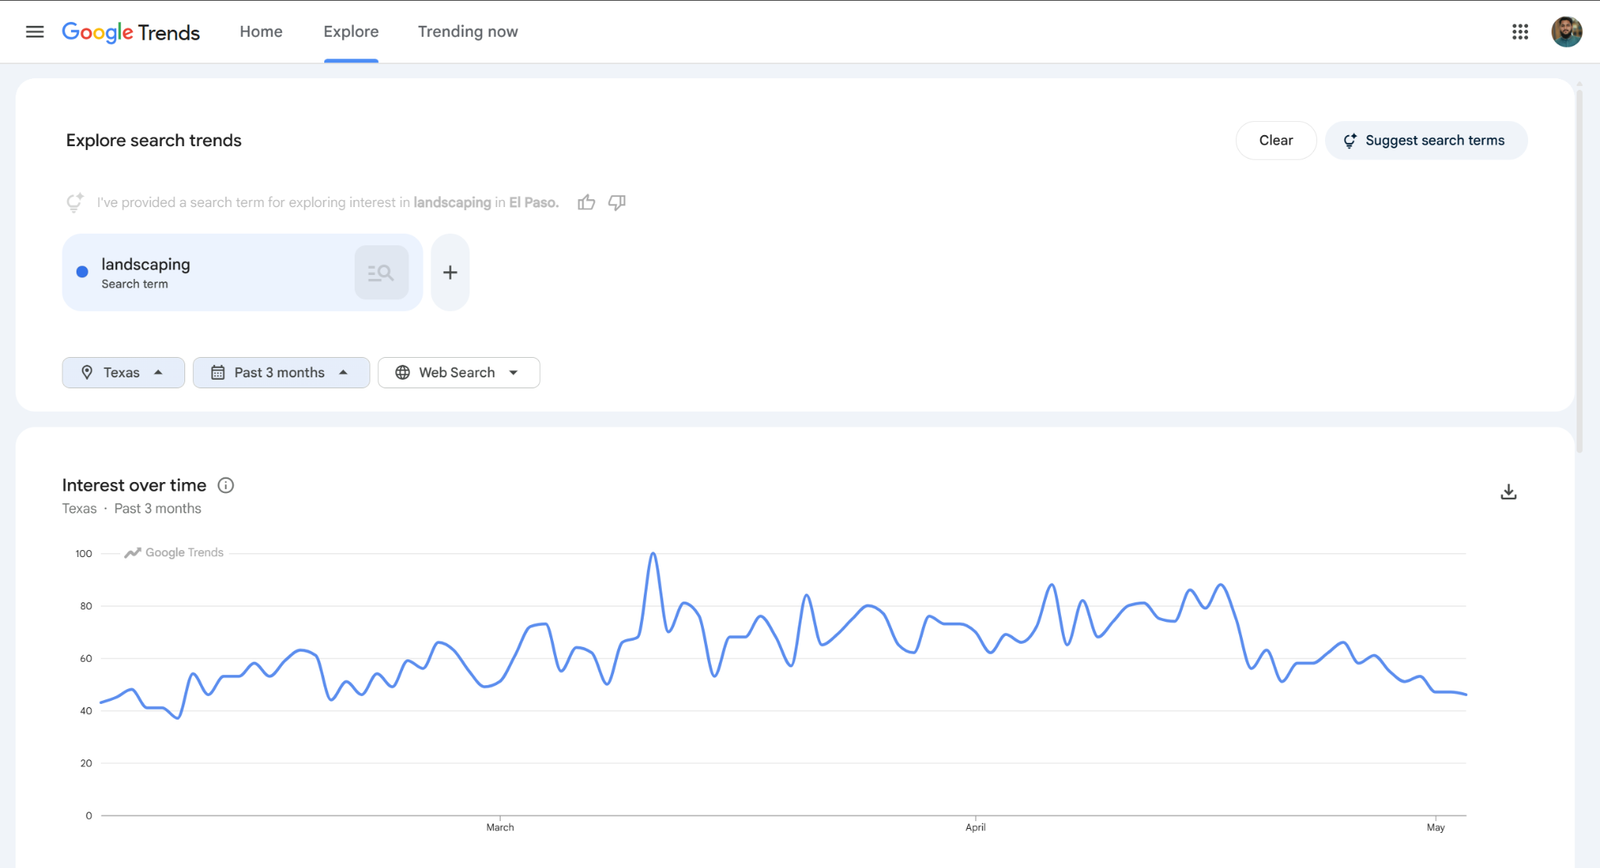Image resolution: width=1600 pixels, height=868 pixels.
Task: Expand the Web Search type dropdown
Action: click(x=459, y=373)
